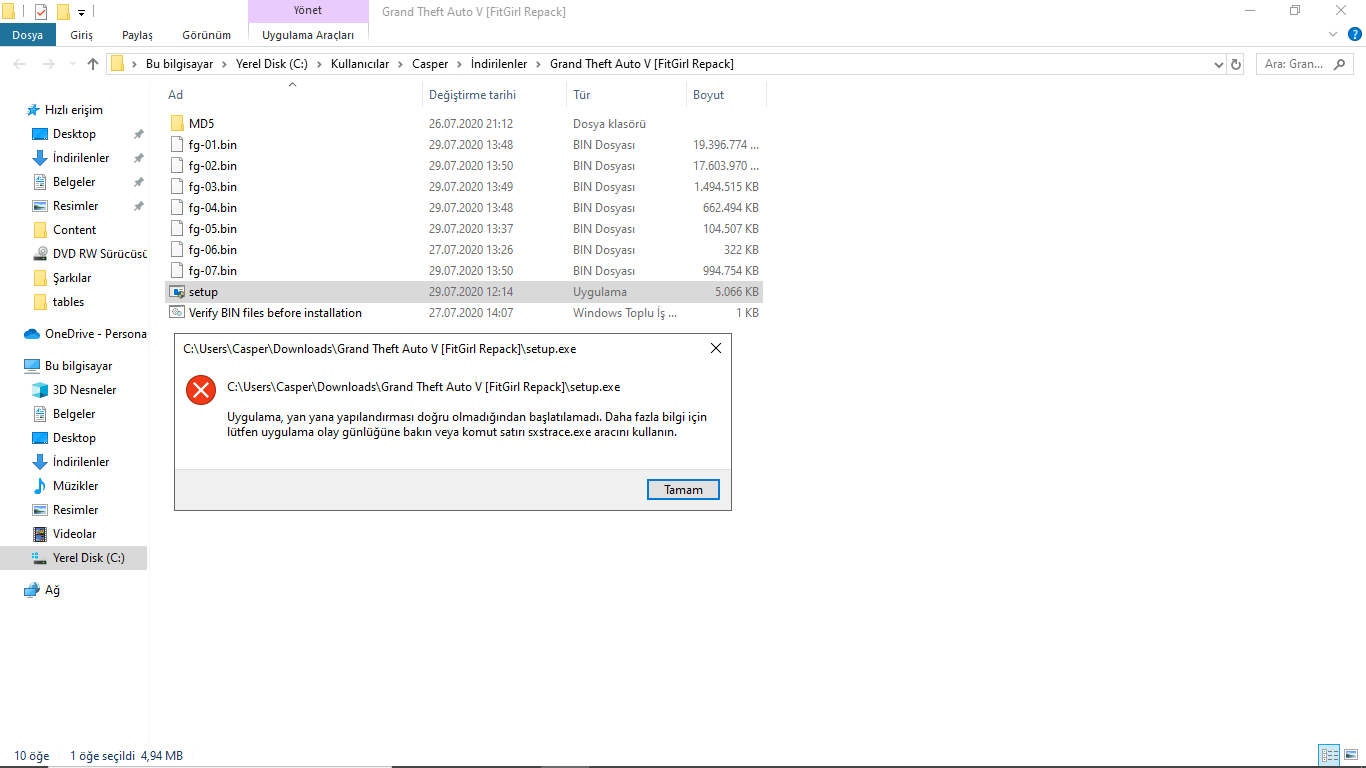The image size is (1366, 768).
Task: Open the quick access toolbar customize dropdown
Action: pos(81,13)
